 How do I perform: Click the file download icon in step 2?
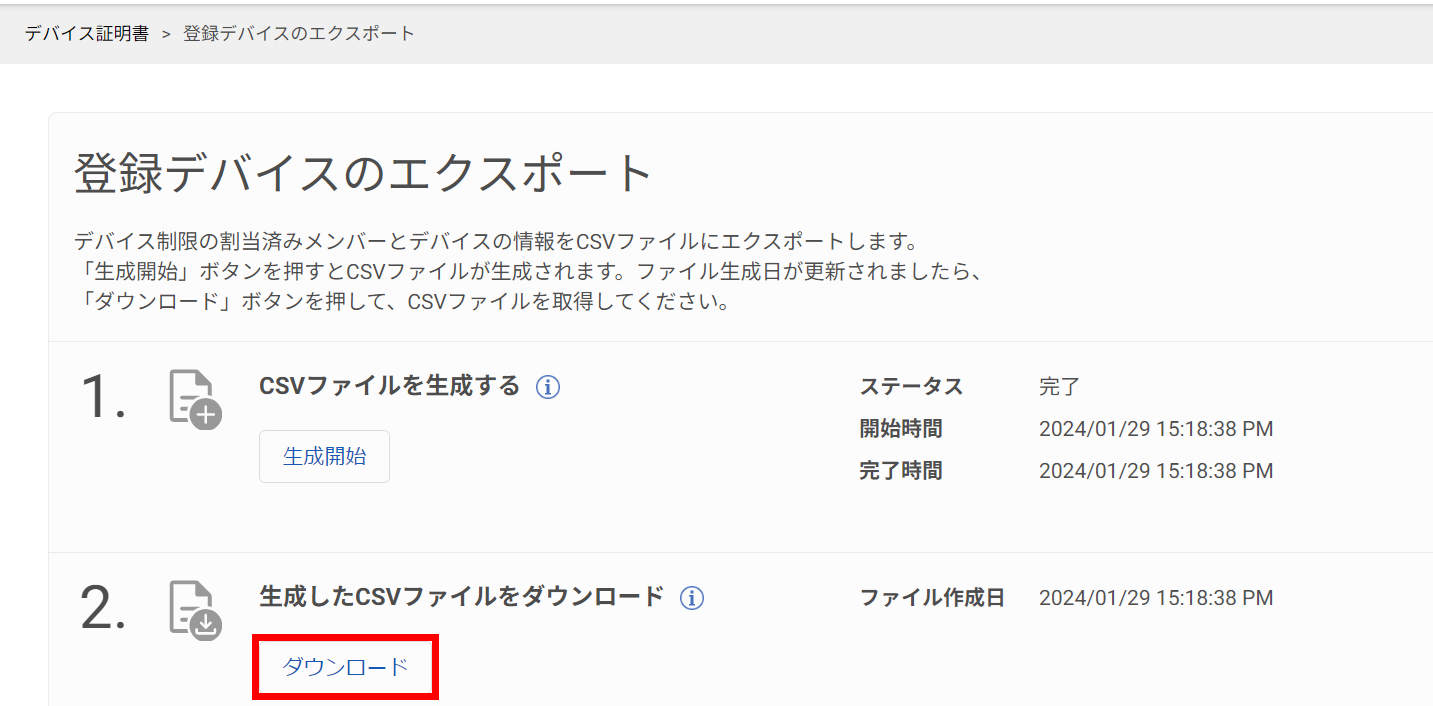(x=195, y=610)
